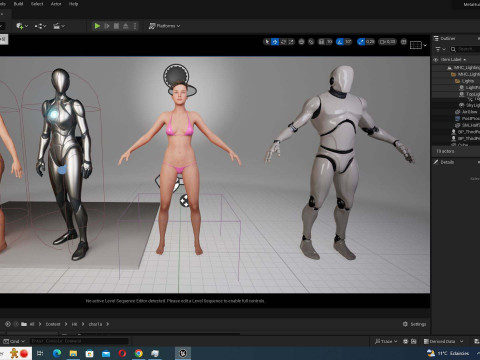Open the Help menu
Viewport: 480px width, 360px height.
coord(73,4)
